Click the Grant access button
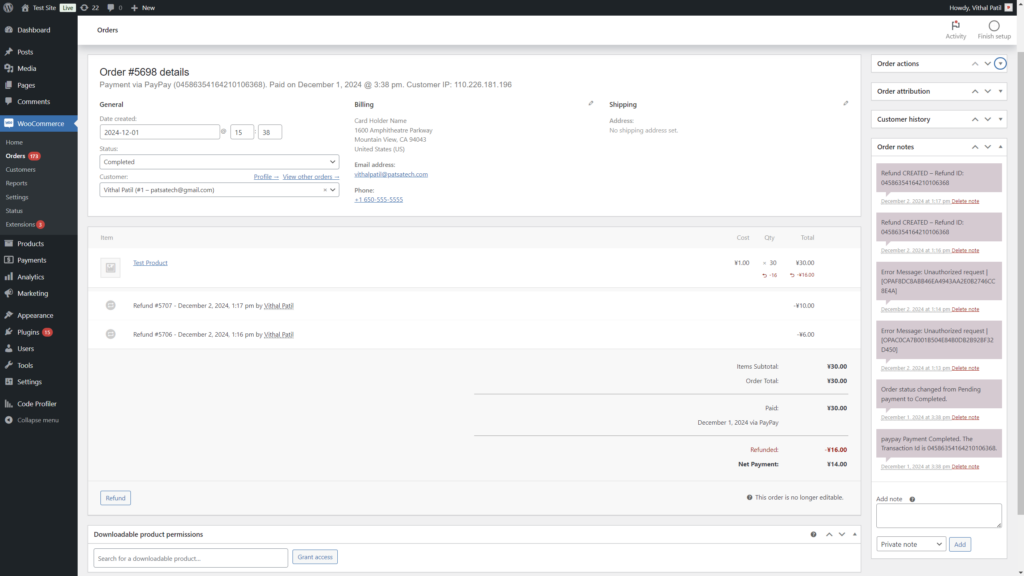 point(315,557)
